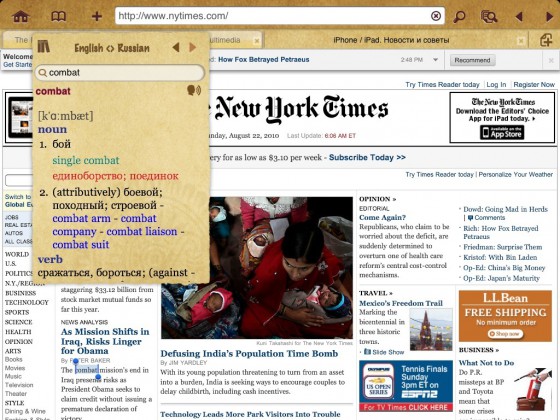This screenshot has height=420, width=560.
Task: Open the dictionary lookup icon in toolbar
Action: click(x=489, y=16)
